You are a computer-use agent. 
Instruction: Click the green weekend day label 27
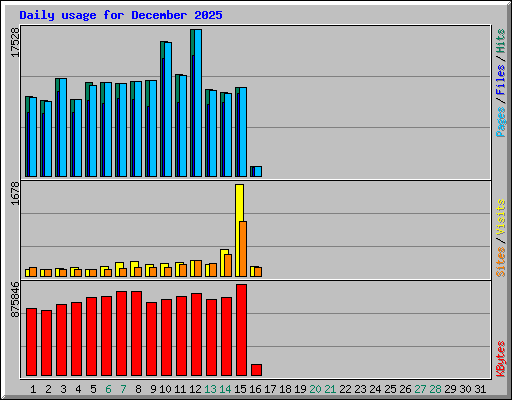click(420, 389)
